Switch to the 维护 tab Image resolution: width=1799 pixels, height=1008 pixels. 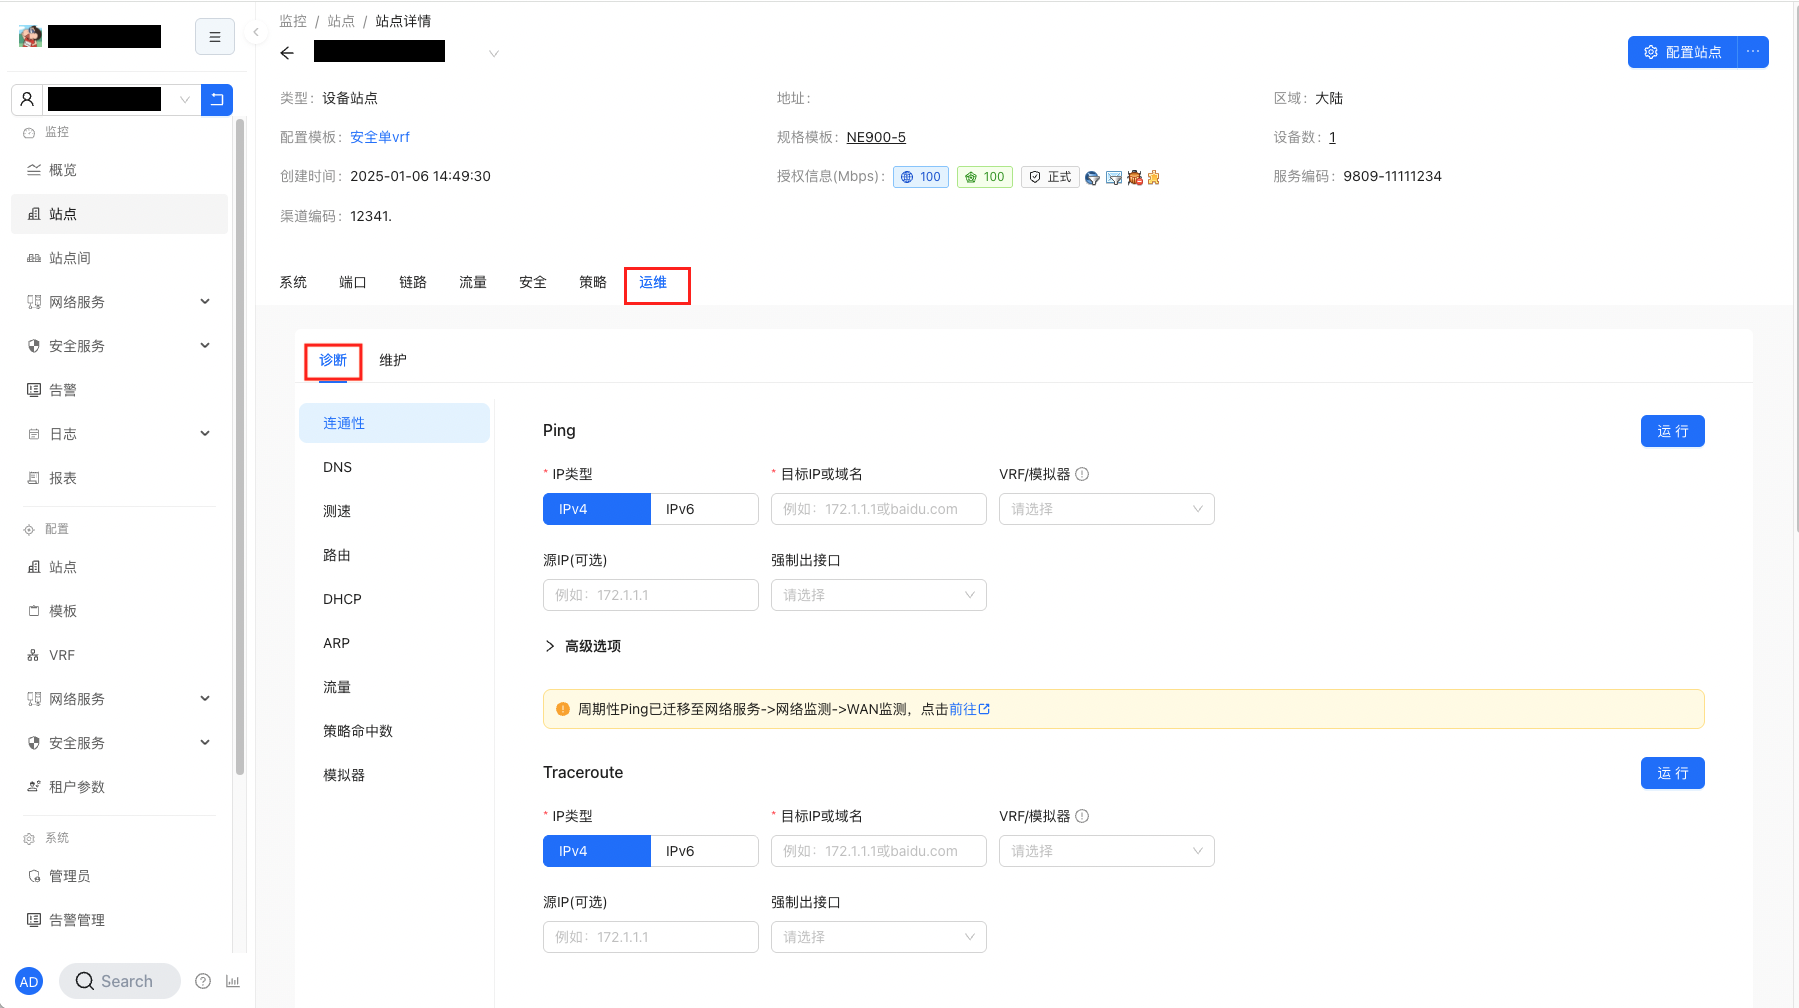[392, 360]
